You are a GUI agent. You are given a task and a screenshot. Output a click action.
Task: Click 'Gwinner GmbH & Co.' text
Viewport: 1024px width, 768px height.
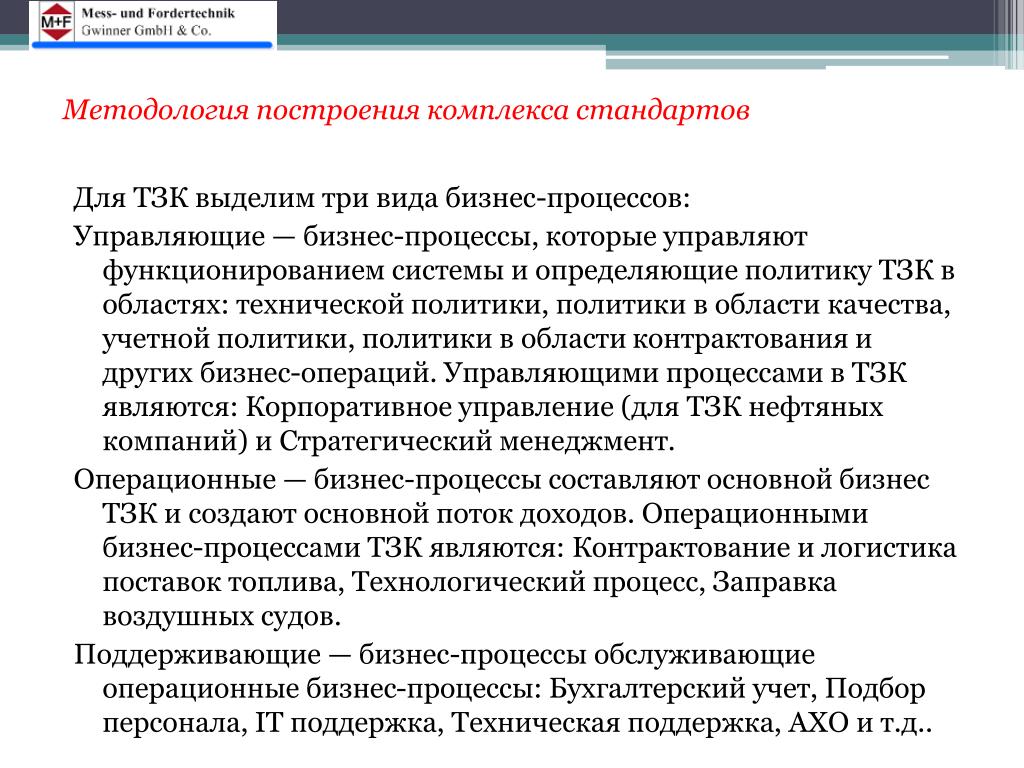[146, 31]
